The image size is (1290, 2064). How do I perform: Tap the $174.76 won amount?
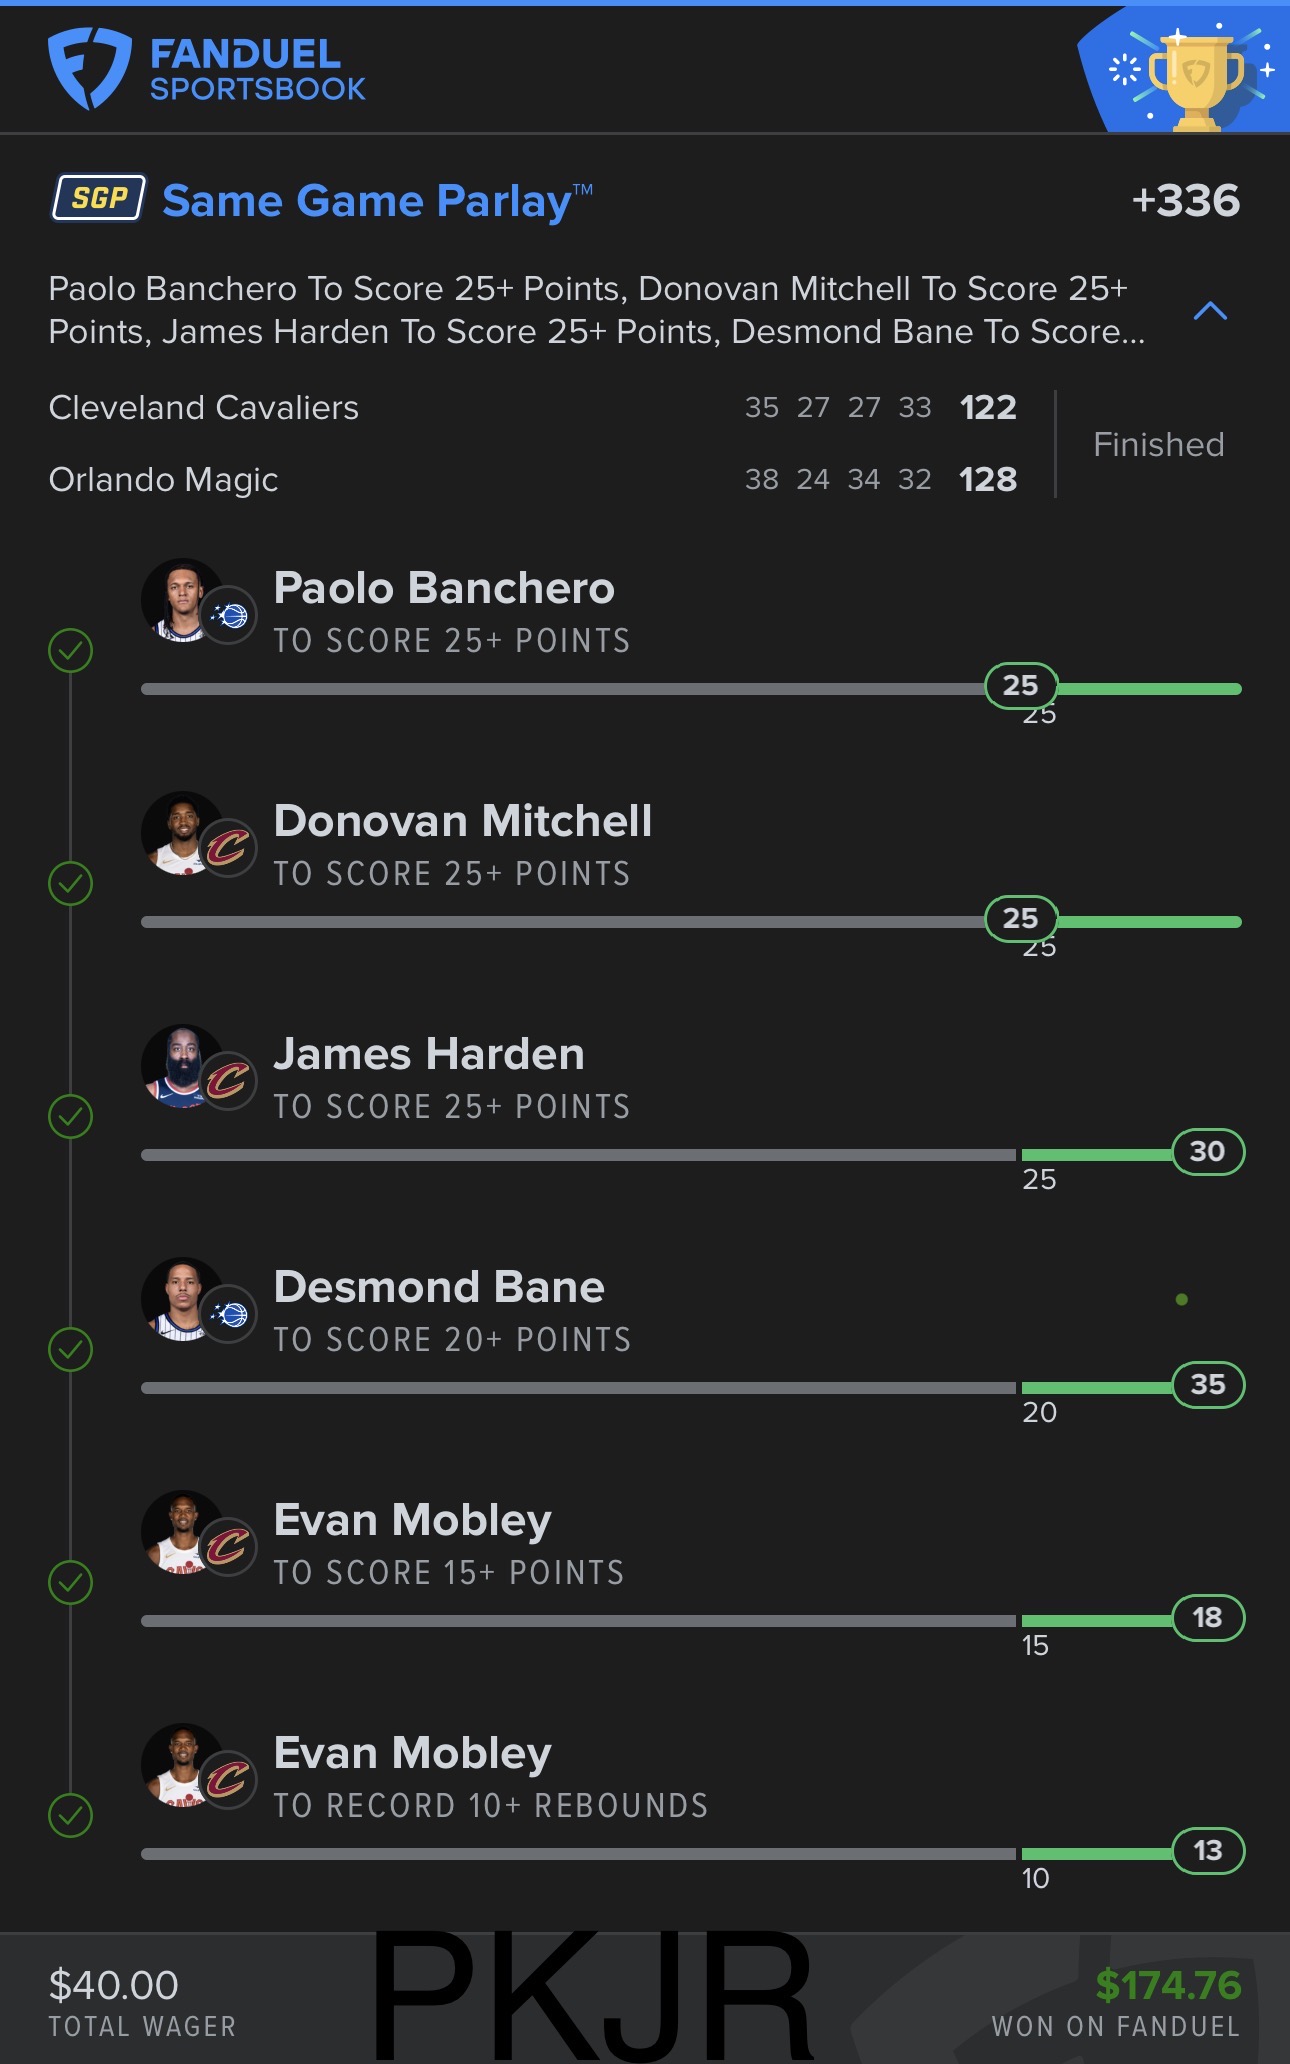(1168, 1985)
